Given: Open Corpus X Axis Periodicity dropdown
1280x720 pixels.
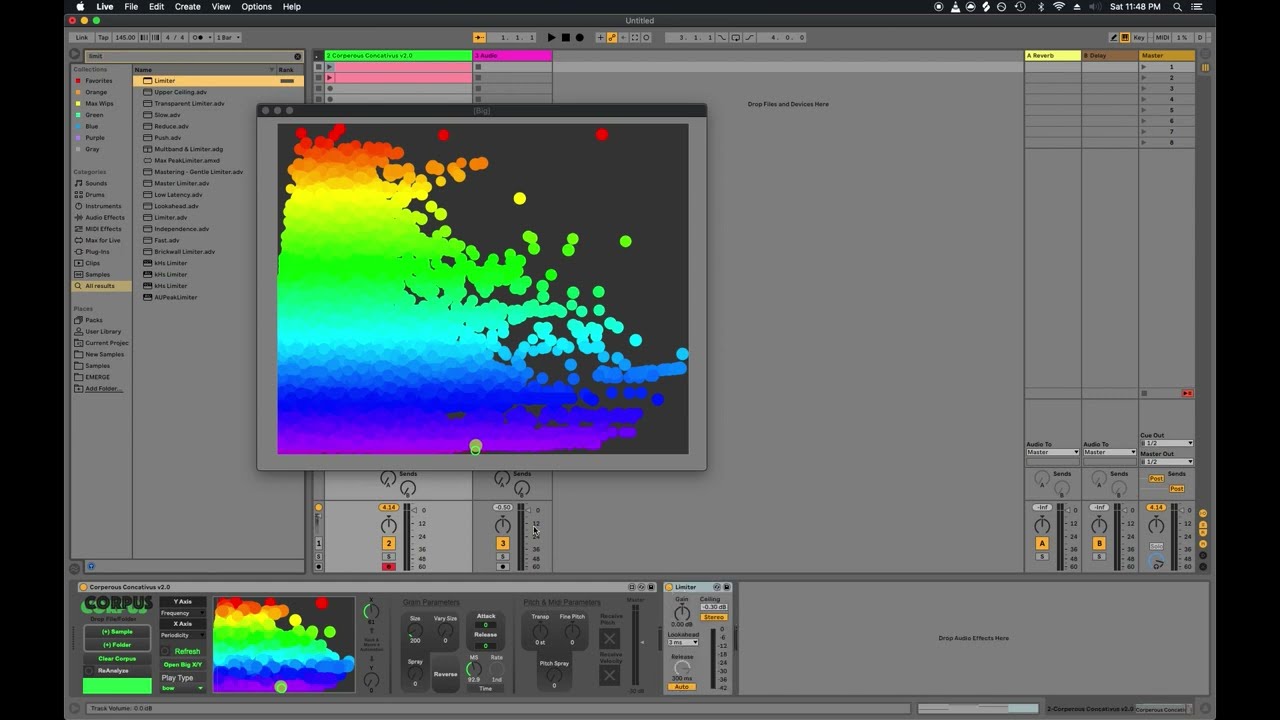Looking at the screenshot, I should pyautogui.click(x=183, y=635).
